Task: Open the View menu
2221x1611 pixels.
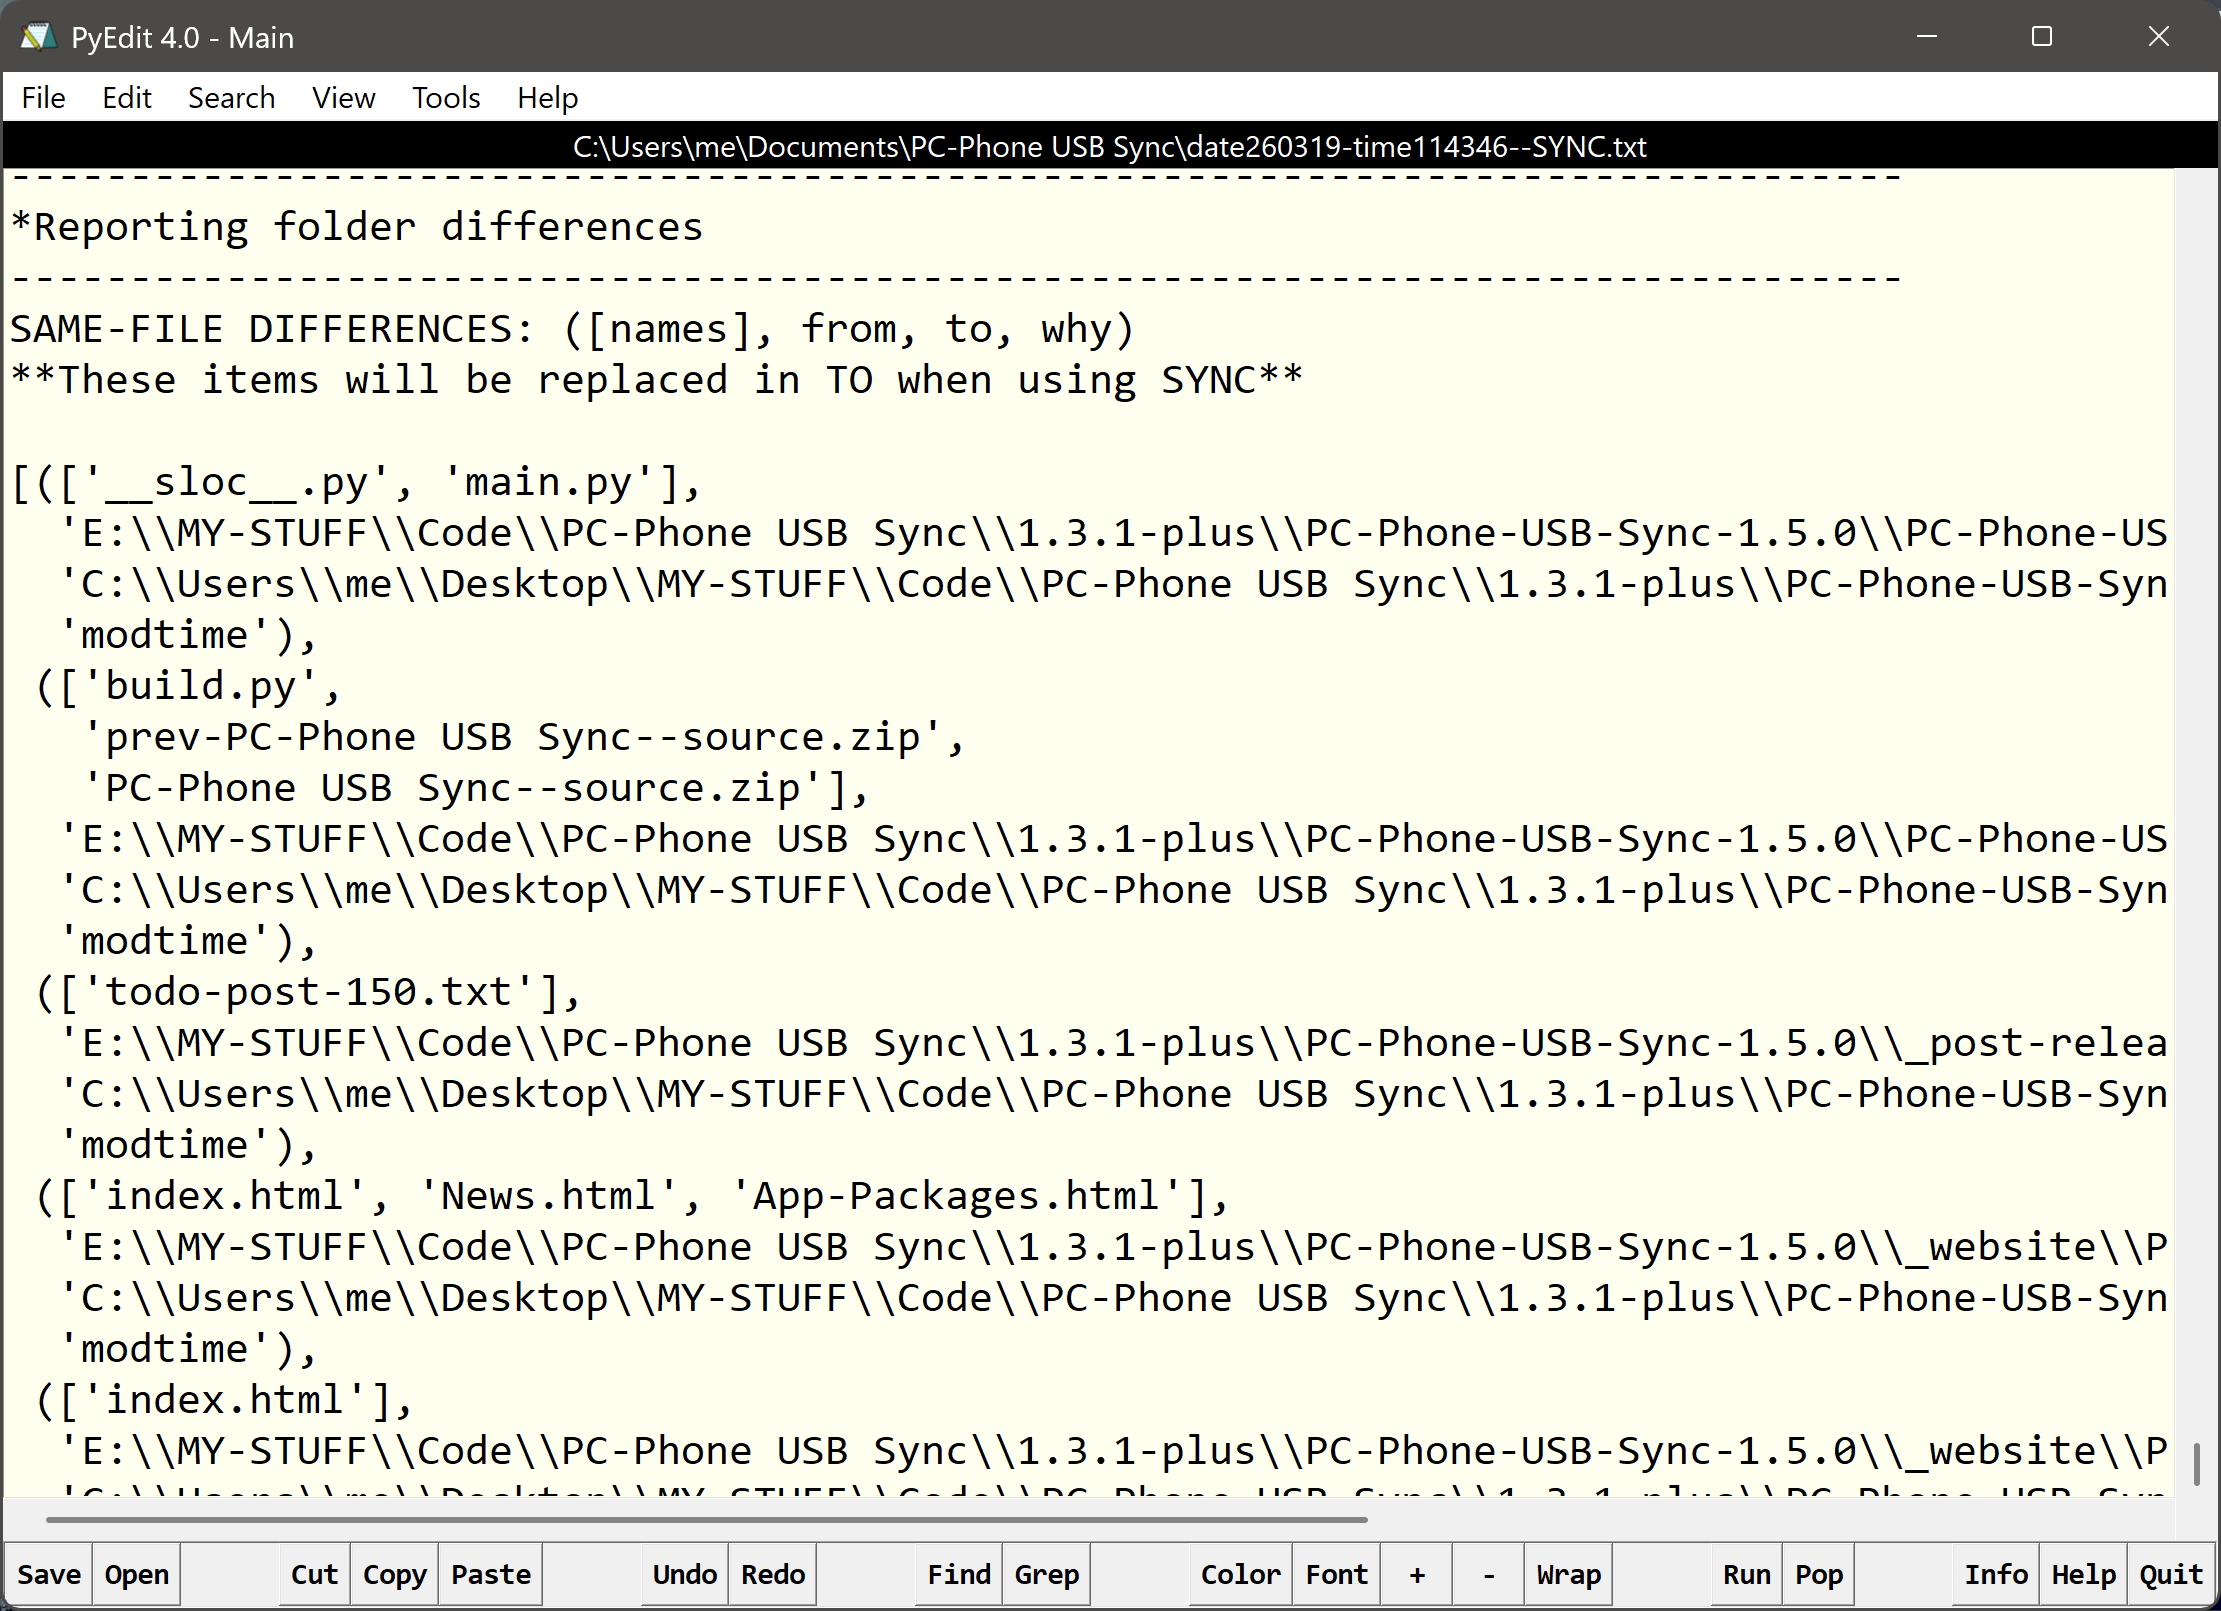Action: 343,98
